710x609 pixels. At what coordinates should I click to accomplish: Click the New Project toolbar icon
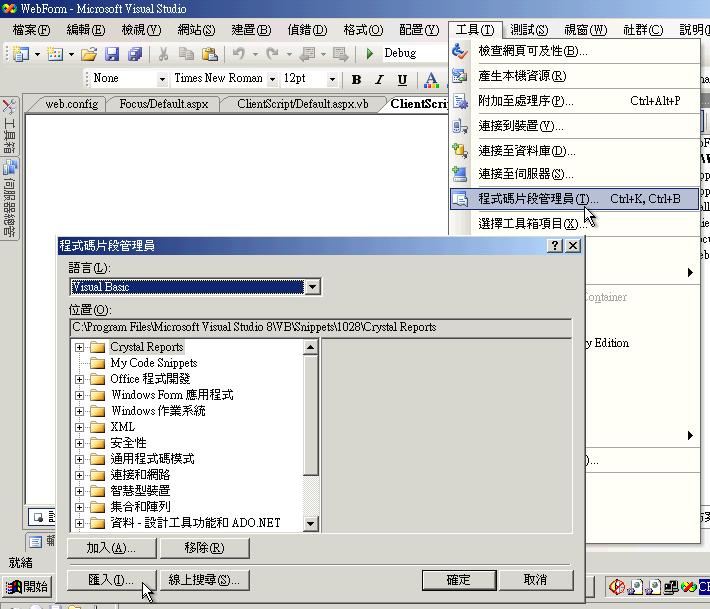[21, 54]
